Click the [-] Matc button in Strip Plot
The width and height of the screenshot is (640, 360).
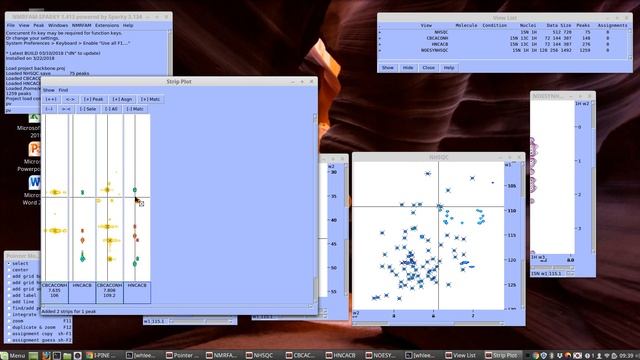[135, 109]
